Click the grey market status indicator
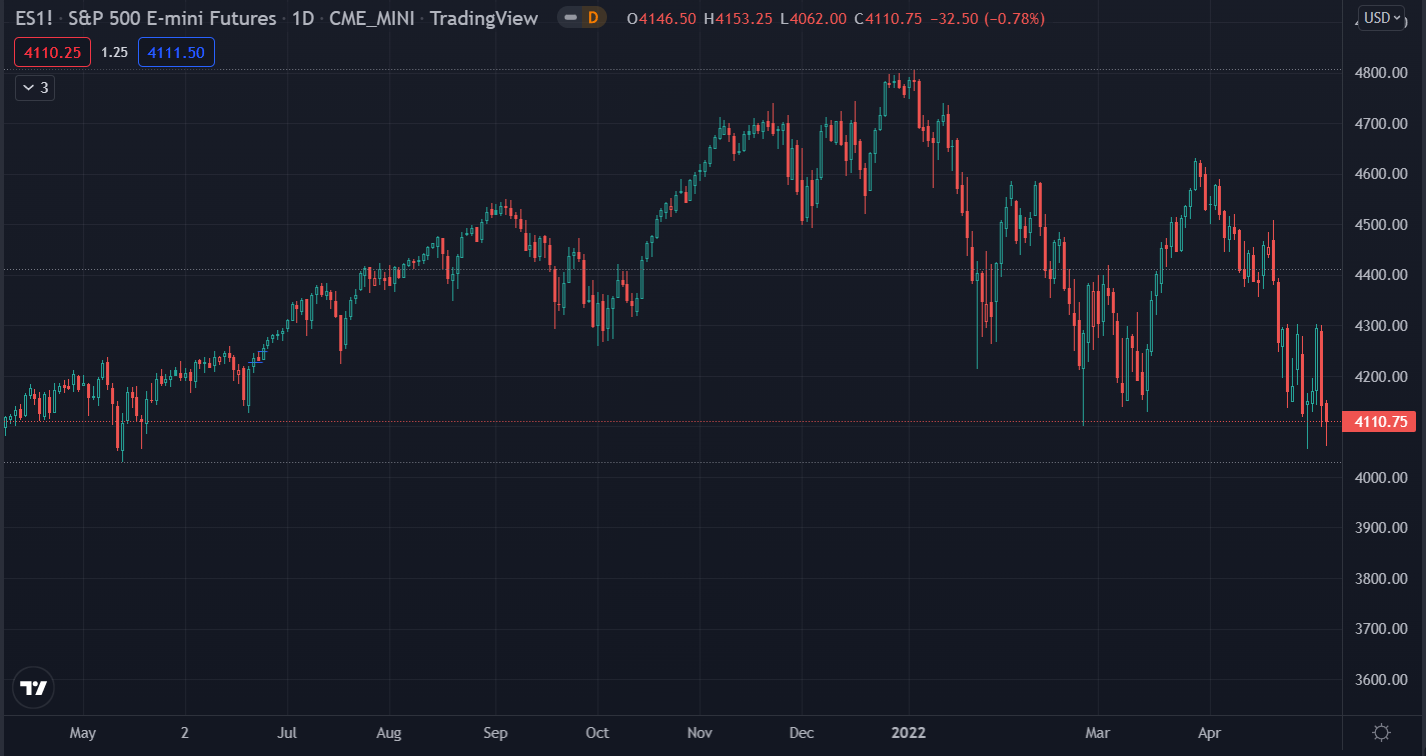The image size is (1426, 756). pos(569,18)
